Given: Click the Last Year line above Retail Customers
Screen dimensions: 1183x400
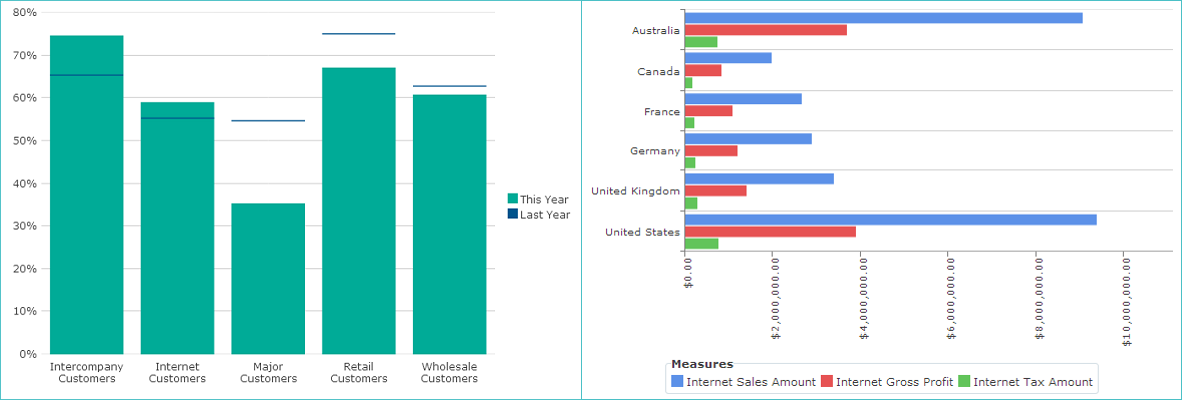Looking at the screenshot, I should [x=358, y=34].
